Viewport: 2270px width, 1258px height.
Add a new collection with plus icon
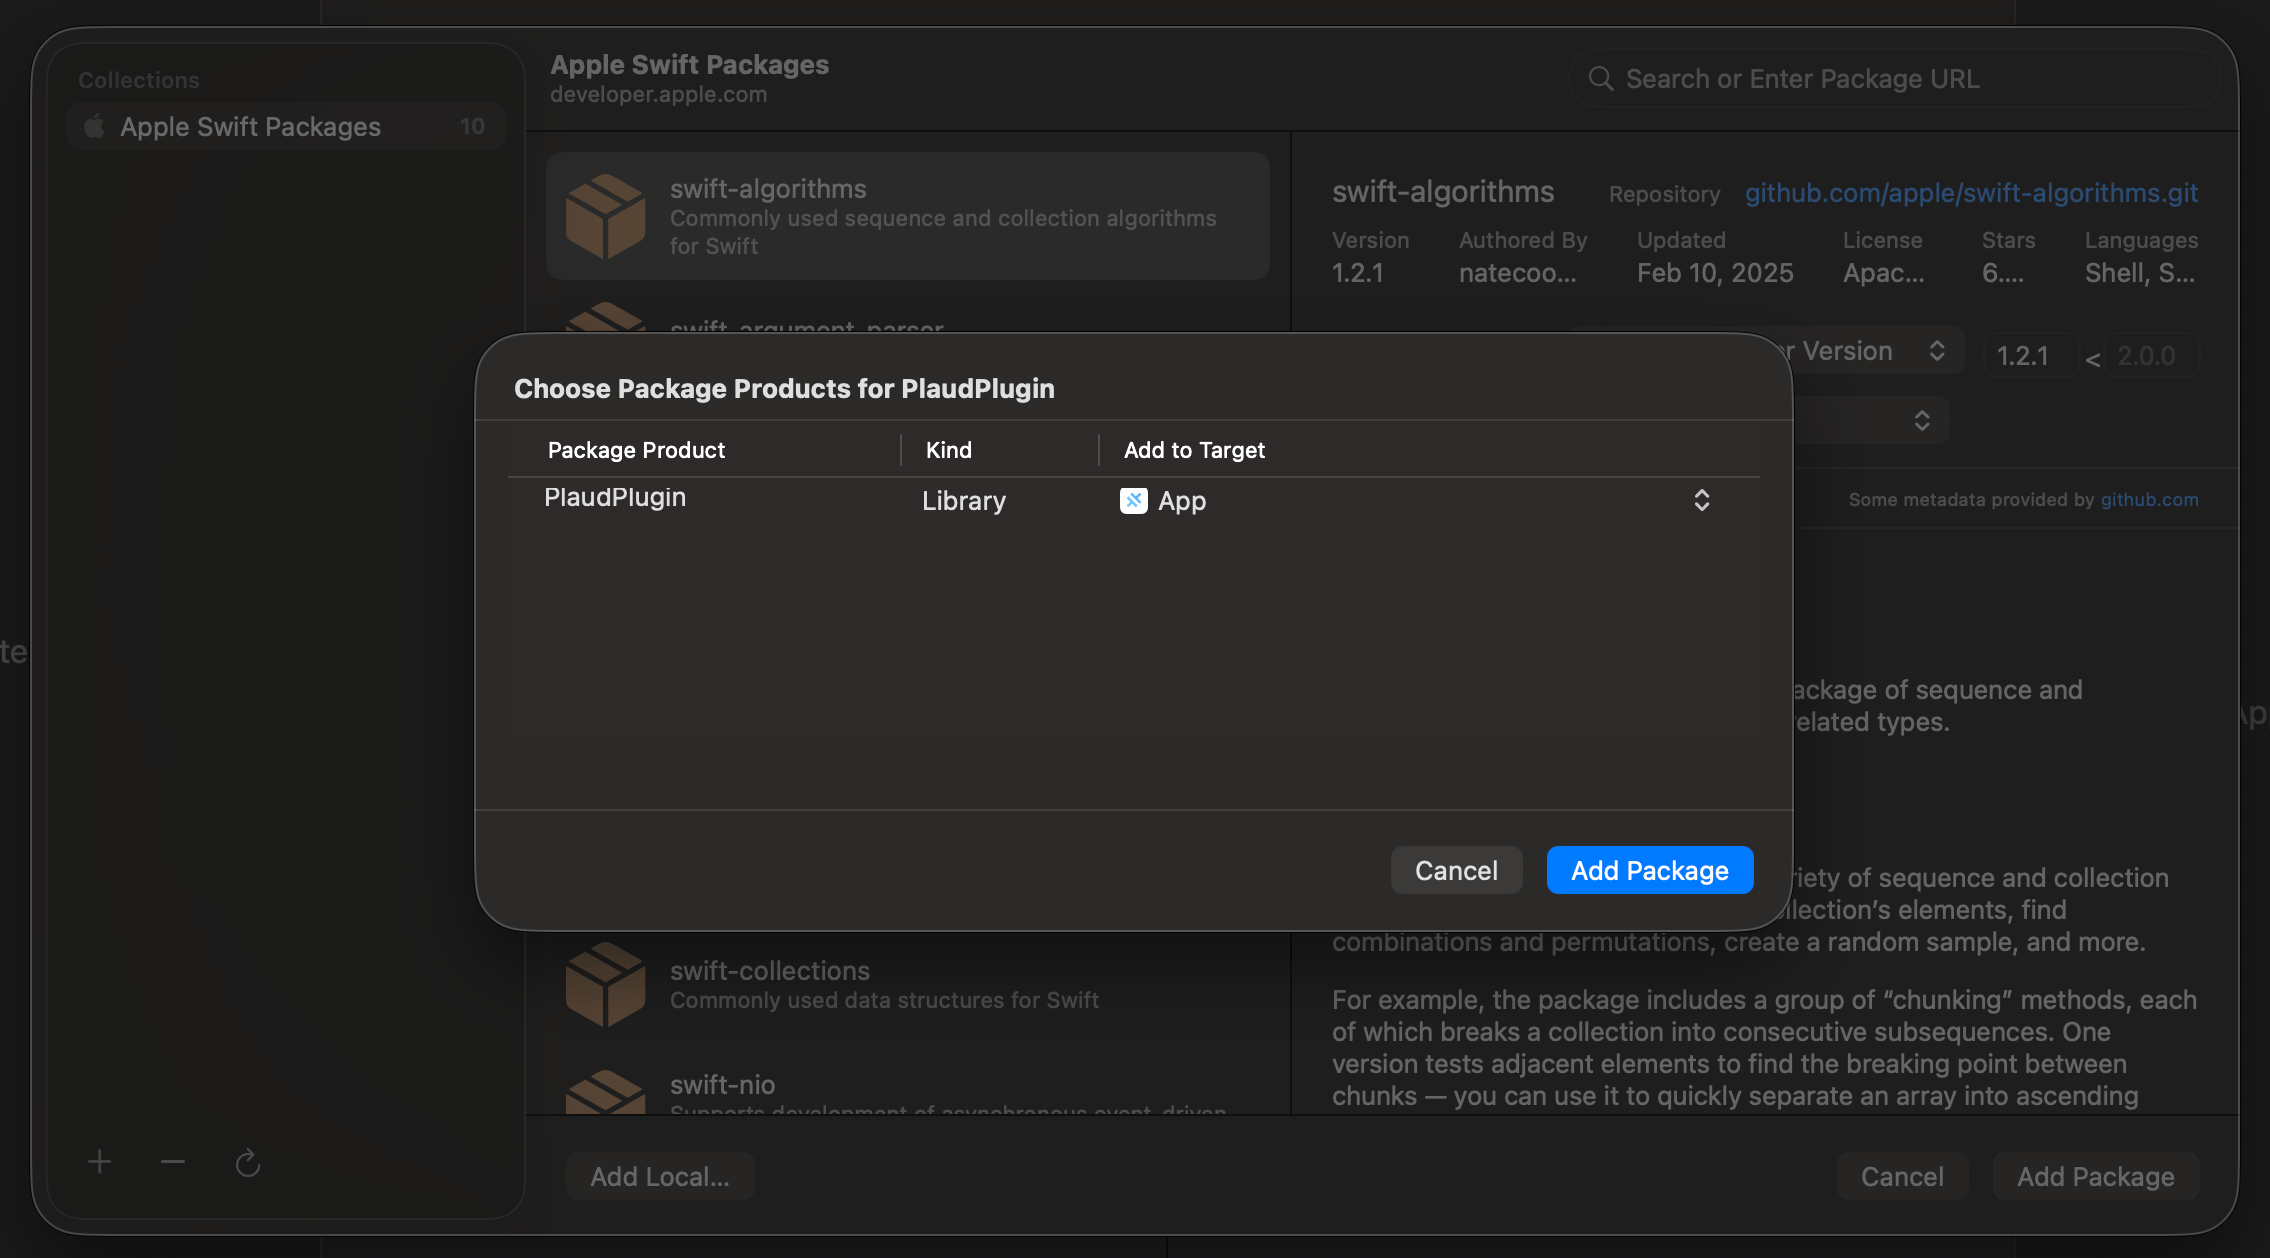[x=99, y=1162]
